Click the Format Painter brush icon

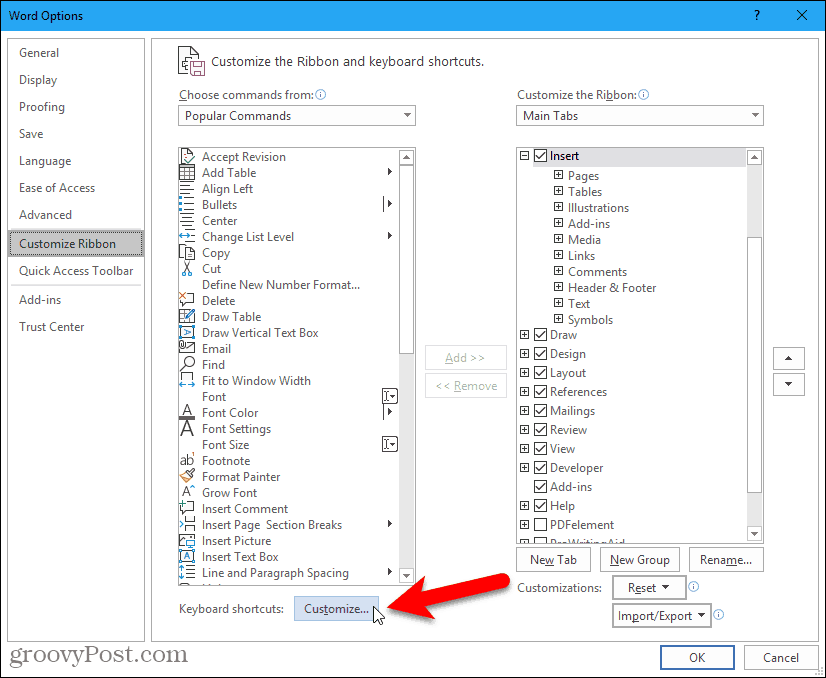[x=187, y=476]
